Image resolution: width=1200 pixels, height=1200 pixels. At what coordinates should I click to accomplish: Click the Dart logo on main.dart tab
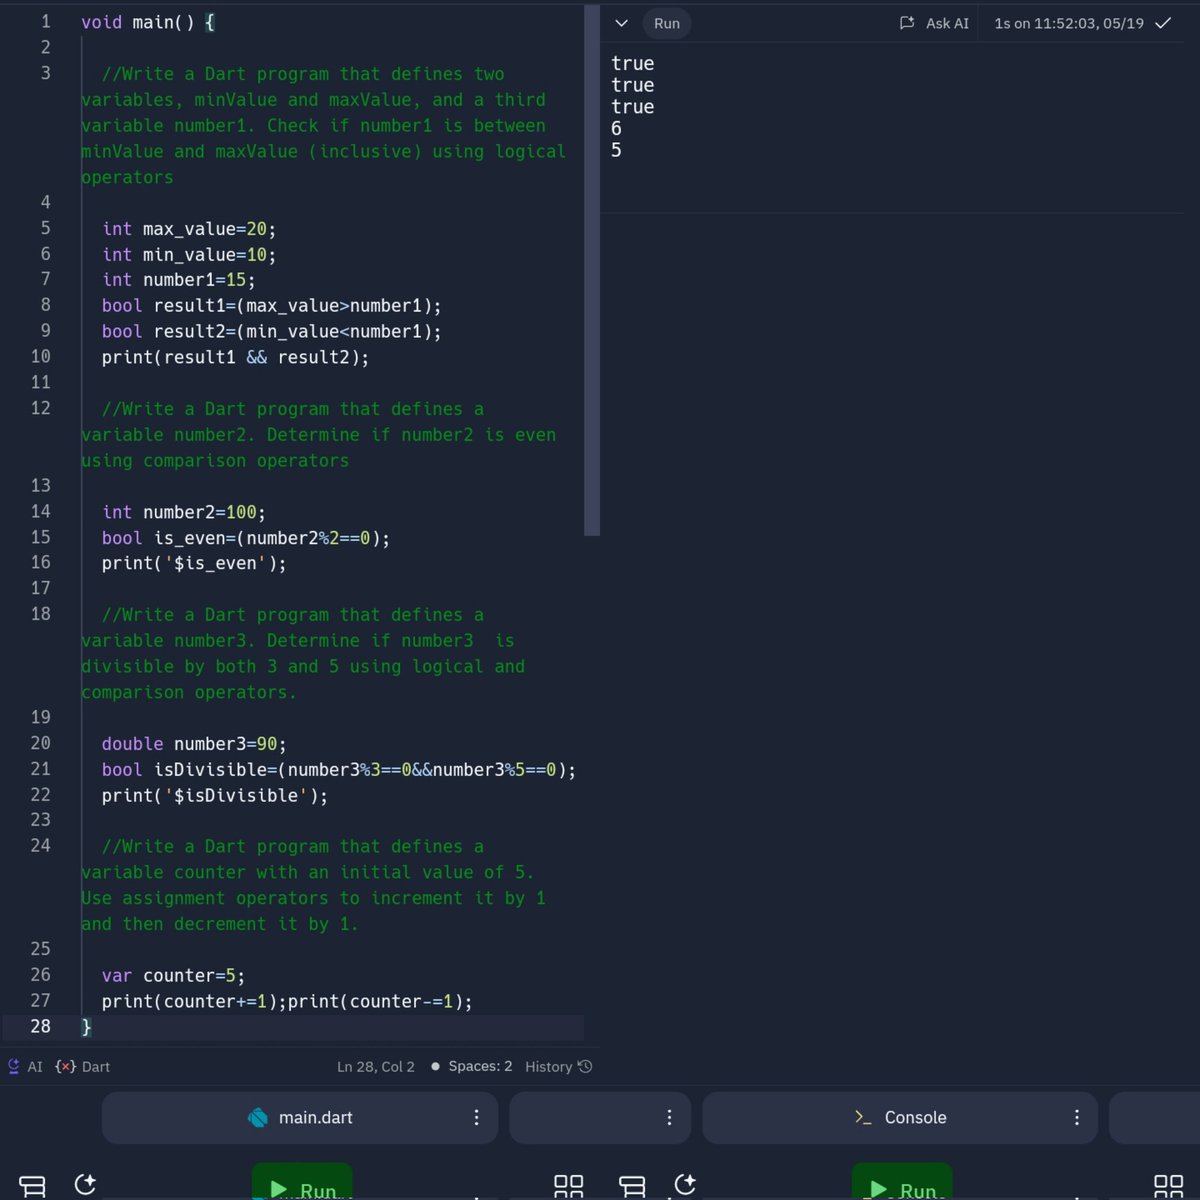click(x=257, y=1117)
